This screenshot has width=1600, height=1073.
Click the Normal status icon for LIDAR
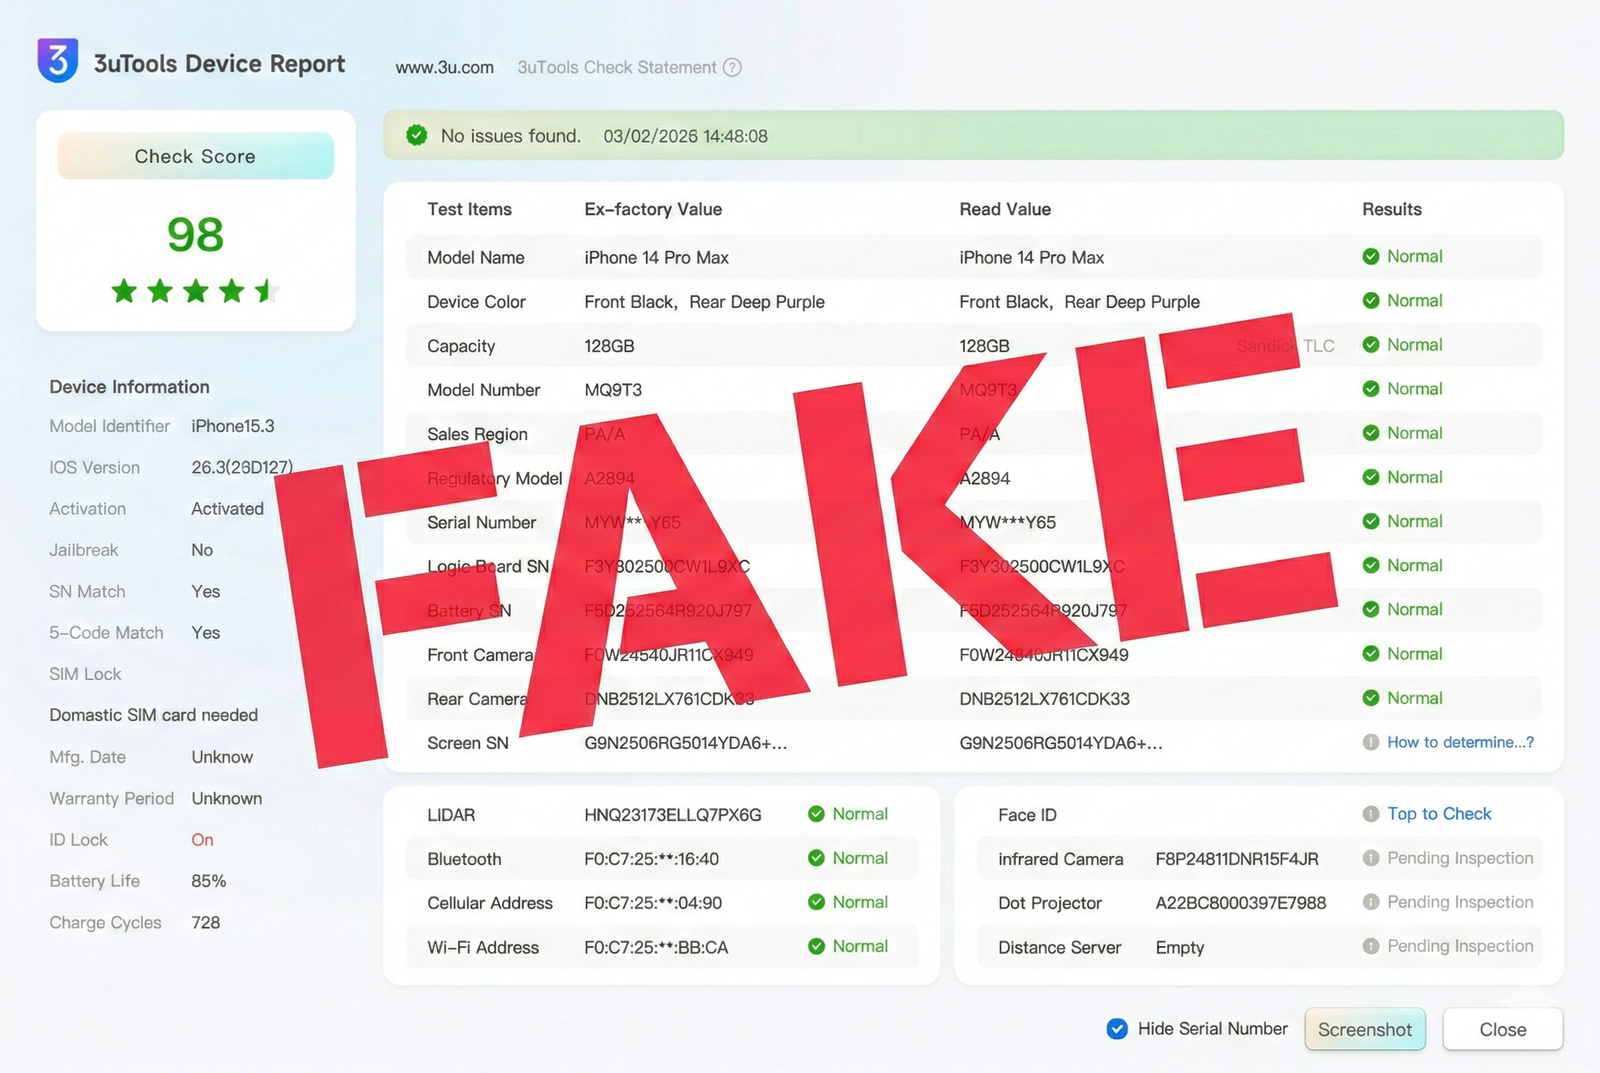816,813
